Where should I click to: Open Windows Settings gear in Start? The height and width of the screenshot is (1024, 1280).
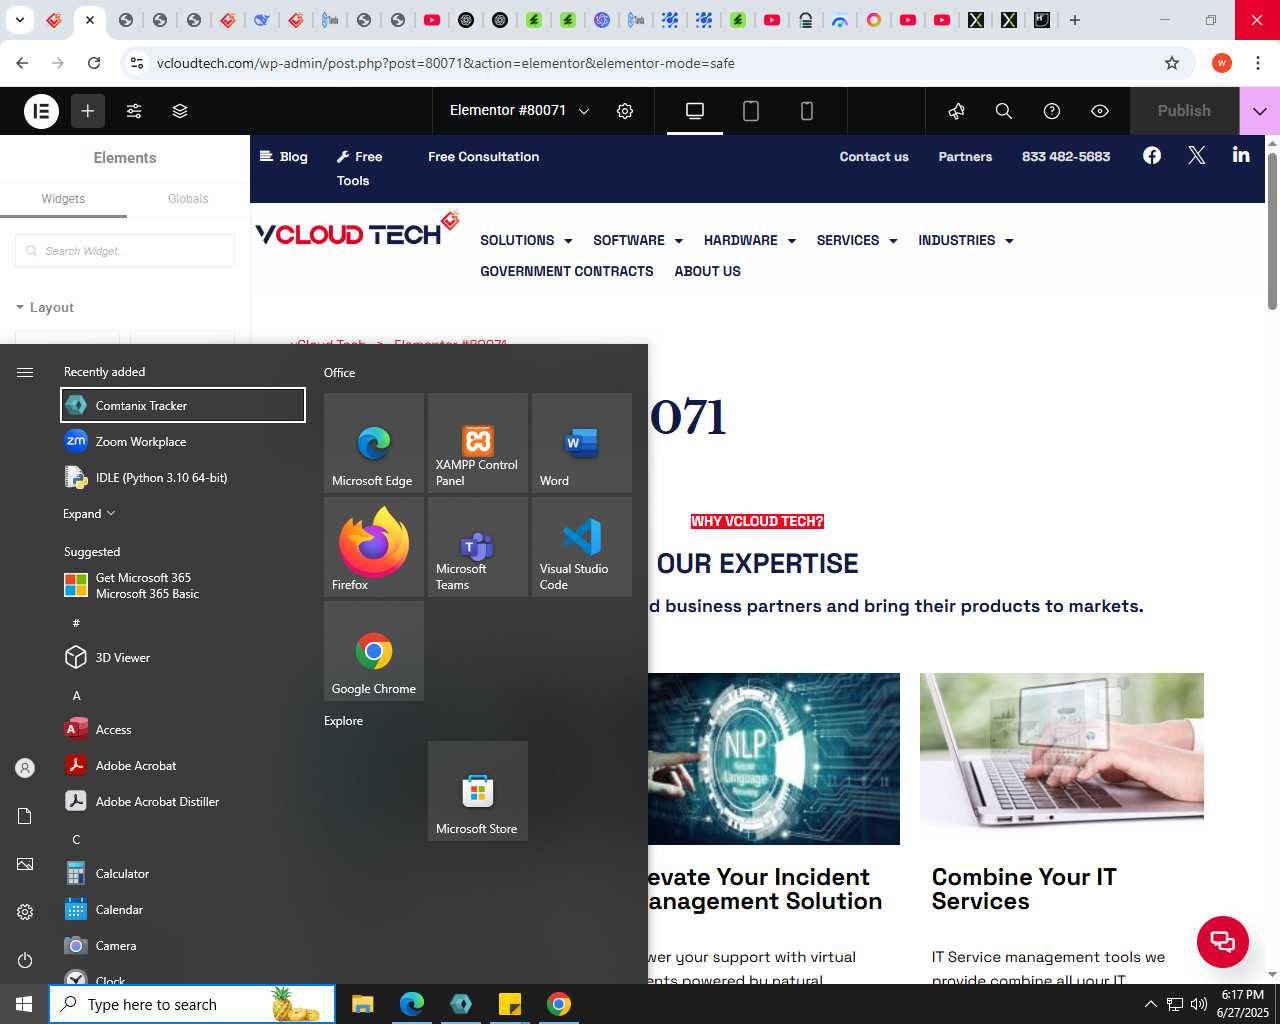coord(25,912)
